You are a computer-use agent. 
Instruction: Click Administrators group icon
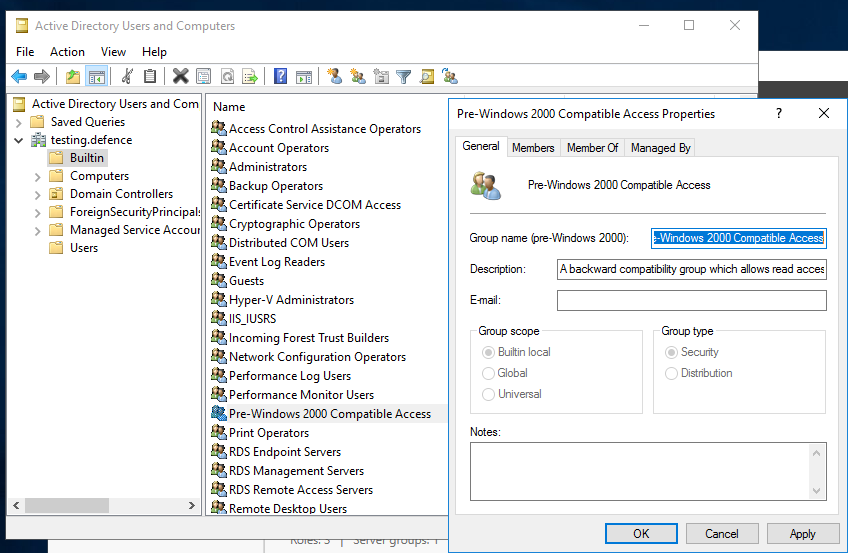tap(218, 166)
